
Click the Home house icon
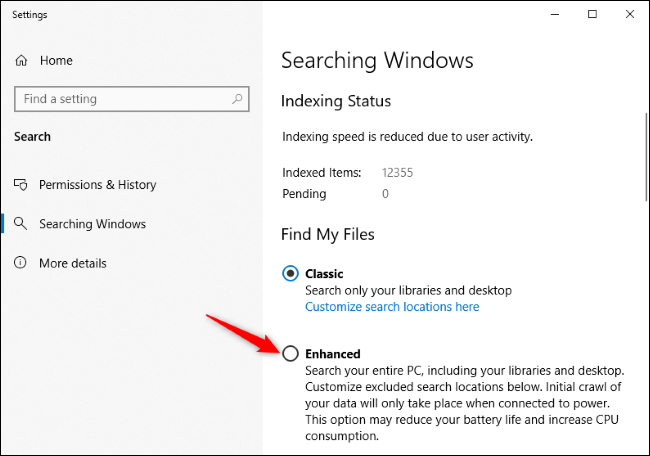[x=21, y=61]
